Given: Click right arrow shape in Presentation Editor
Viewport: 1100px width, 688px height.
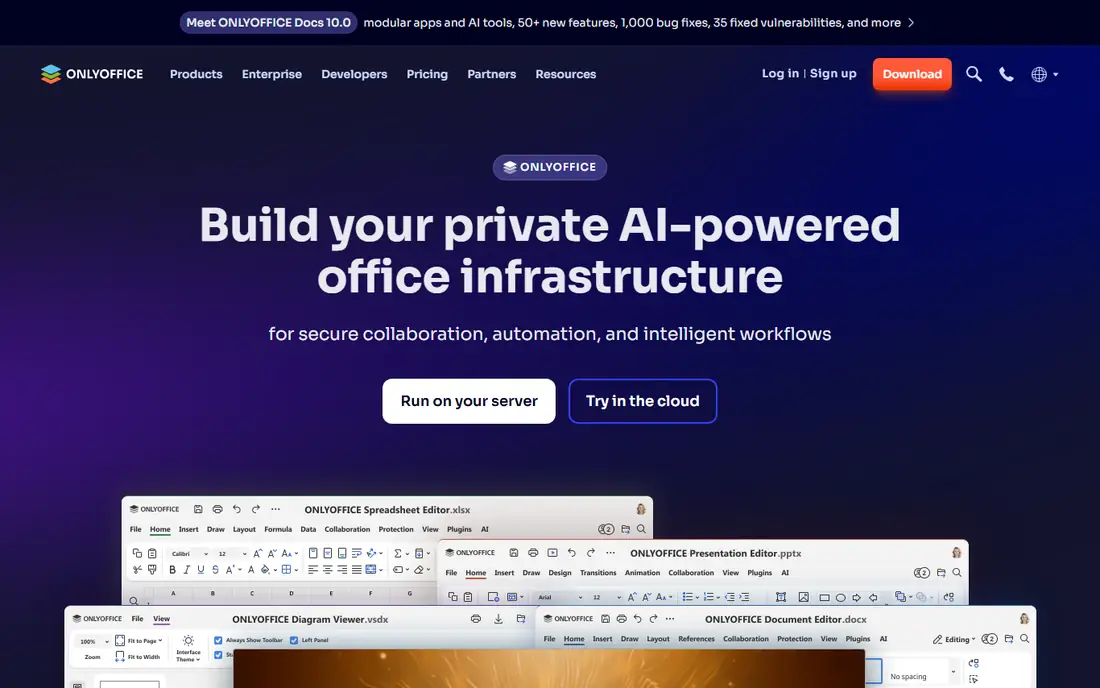Looking at the screenshot, I should click(857, 598).
